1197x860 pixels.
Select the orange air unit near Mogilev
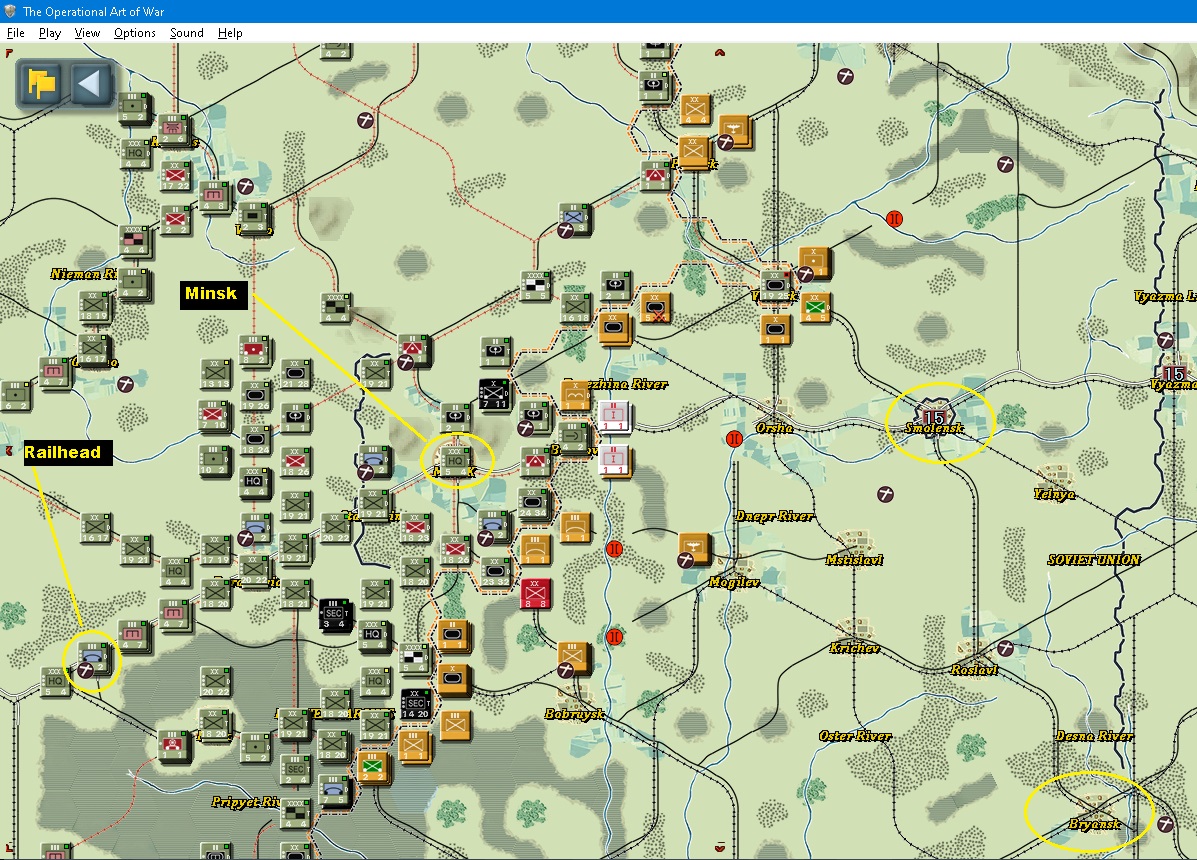(693, 549)
